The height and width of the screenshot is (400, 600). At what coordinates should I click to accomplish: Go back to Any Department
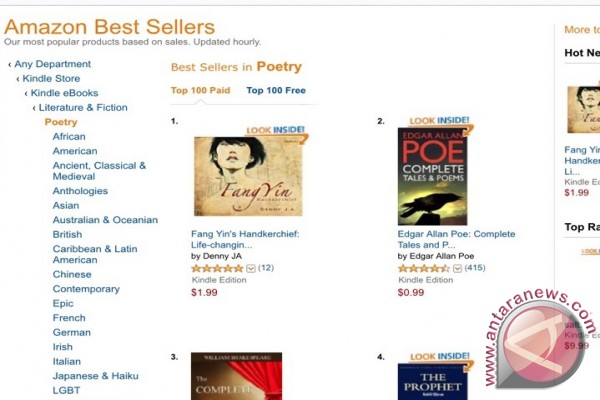point(52,64)
